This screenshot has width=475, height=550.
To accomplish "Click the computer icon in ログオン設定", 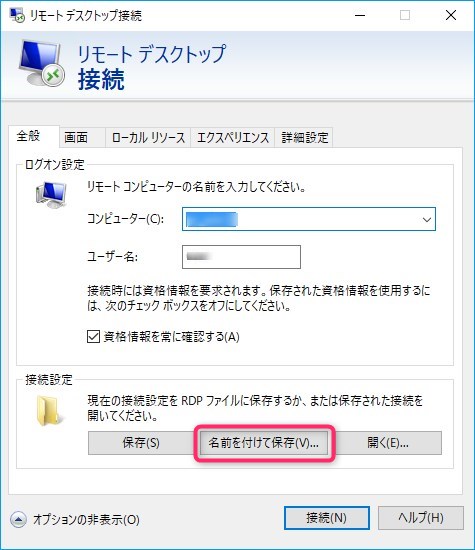I will point(51,195).
